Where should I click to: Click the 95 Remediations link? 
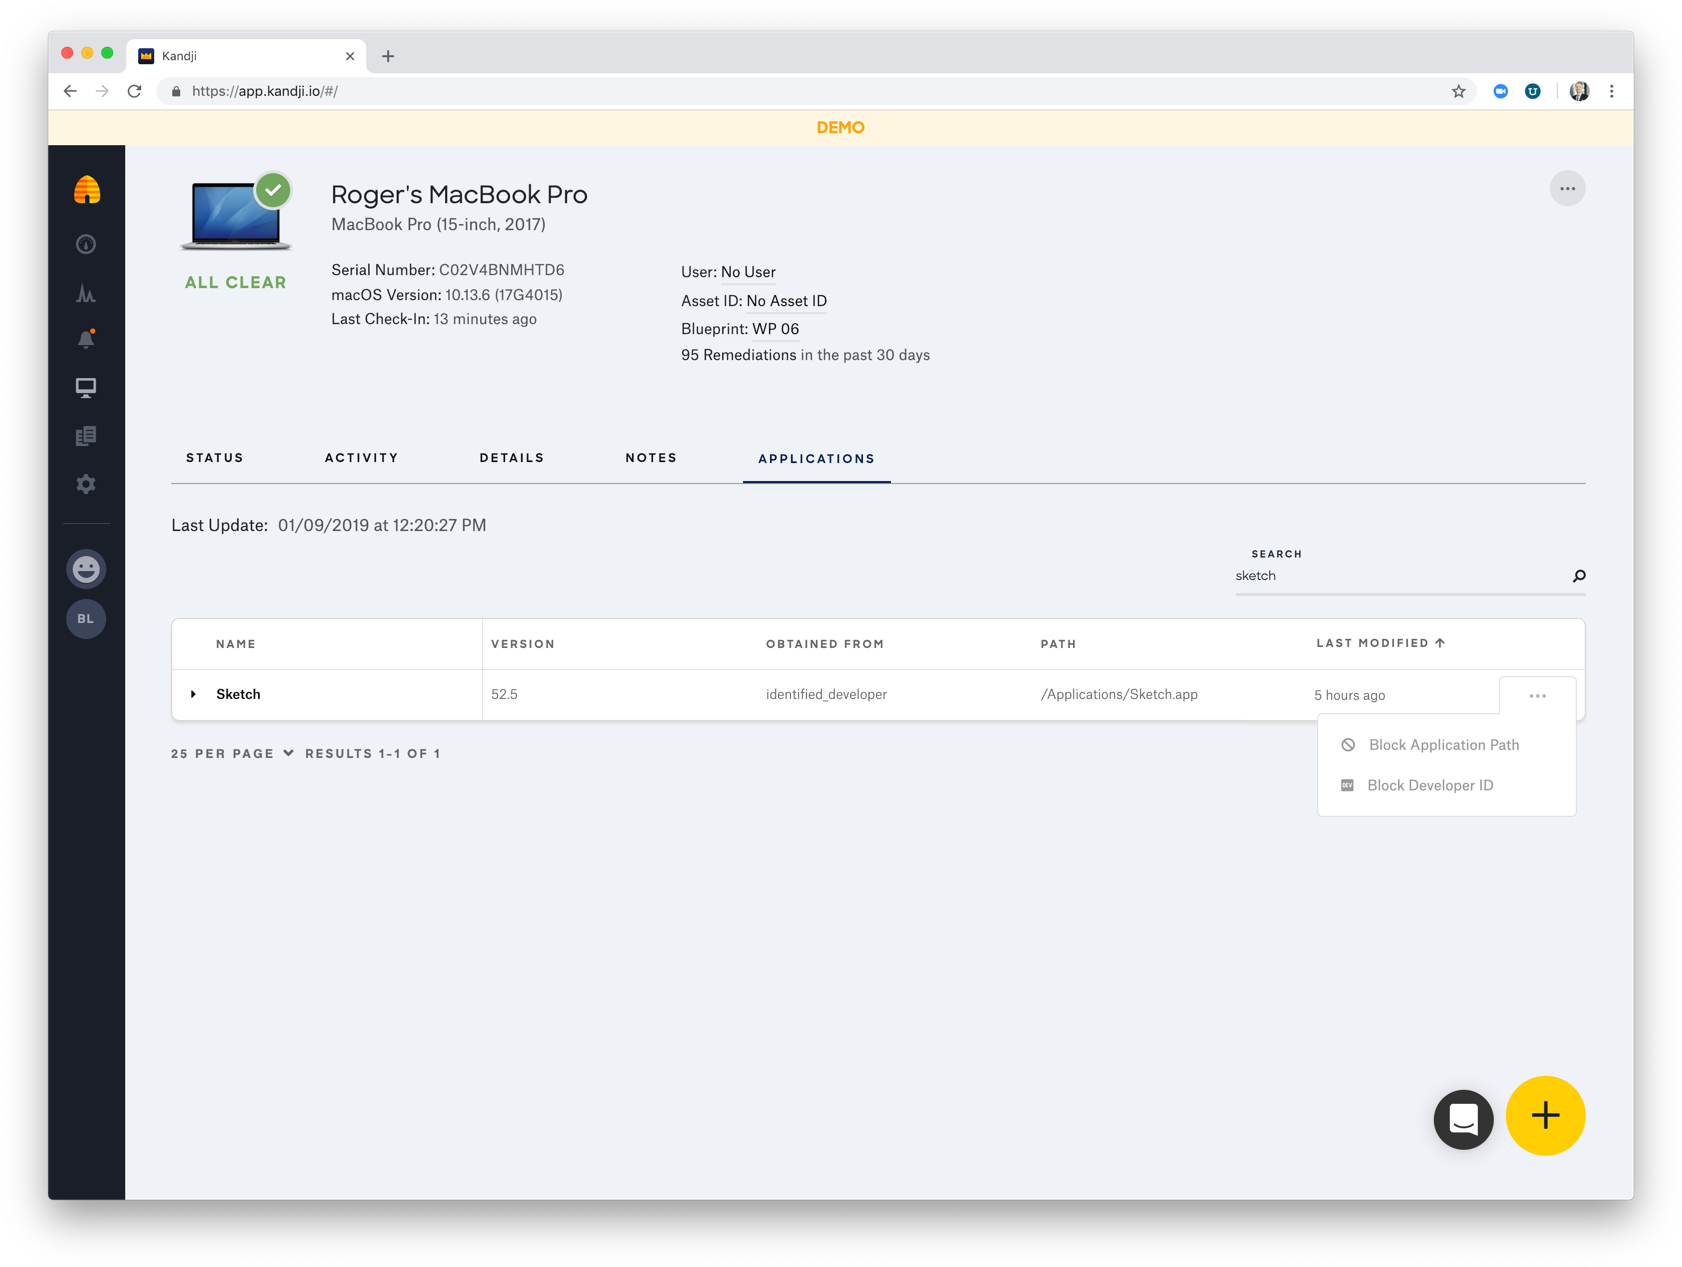[738, 355]
